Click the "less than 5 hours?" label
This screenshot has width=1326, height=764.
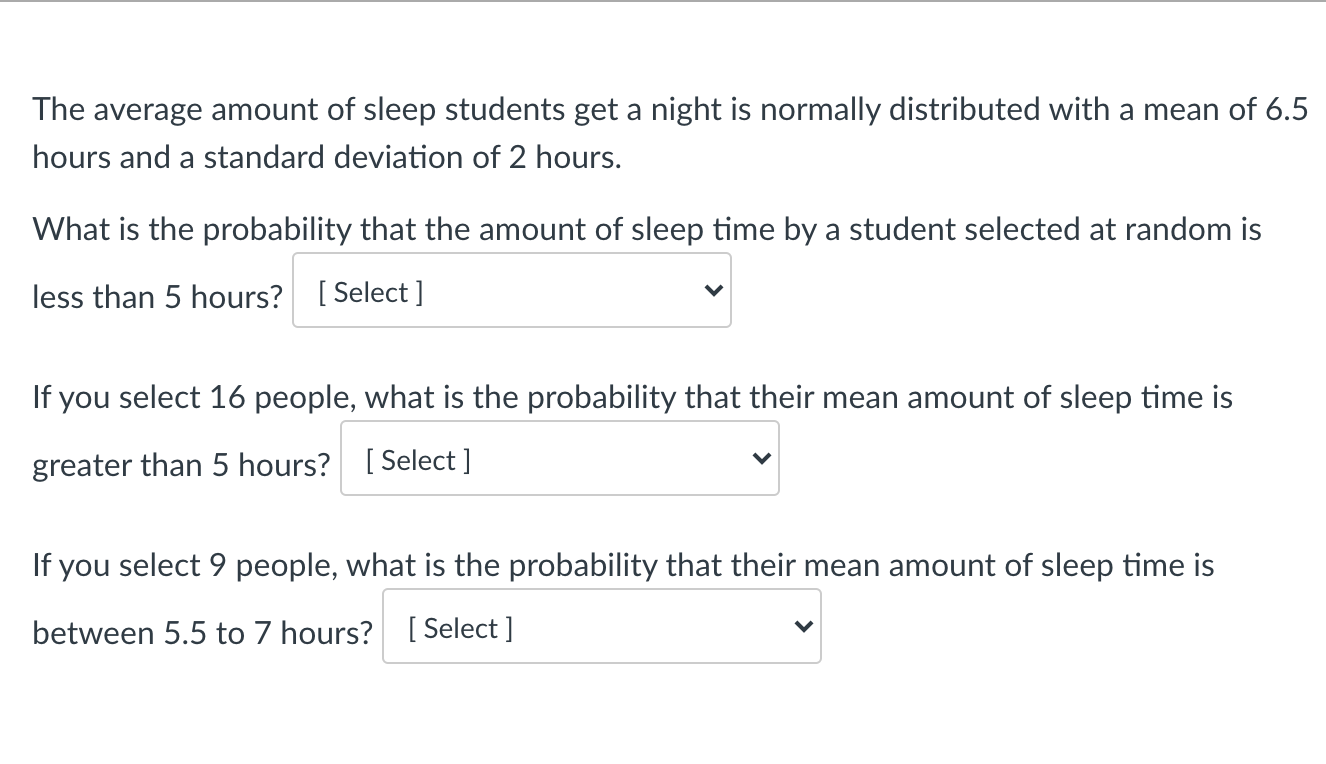pyautogui.click(x=158, y=297)
